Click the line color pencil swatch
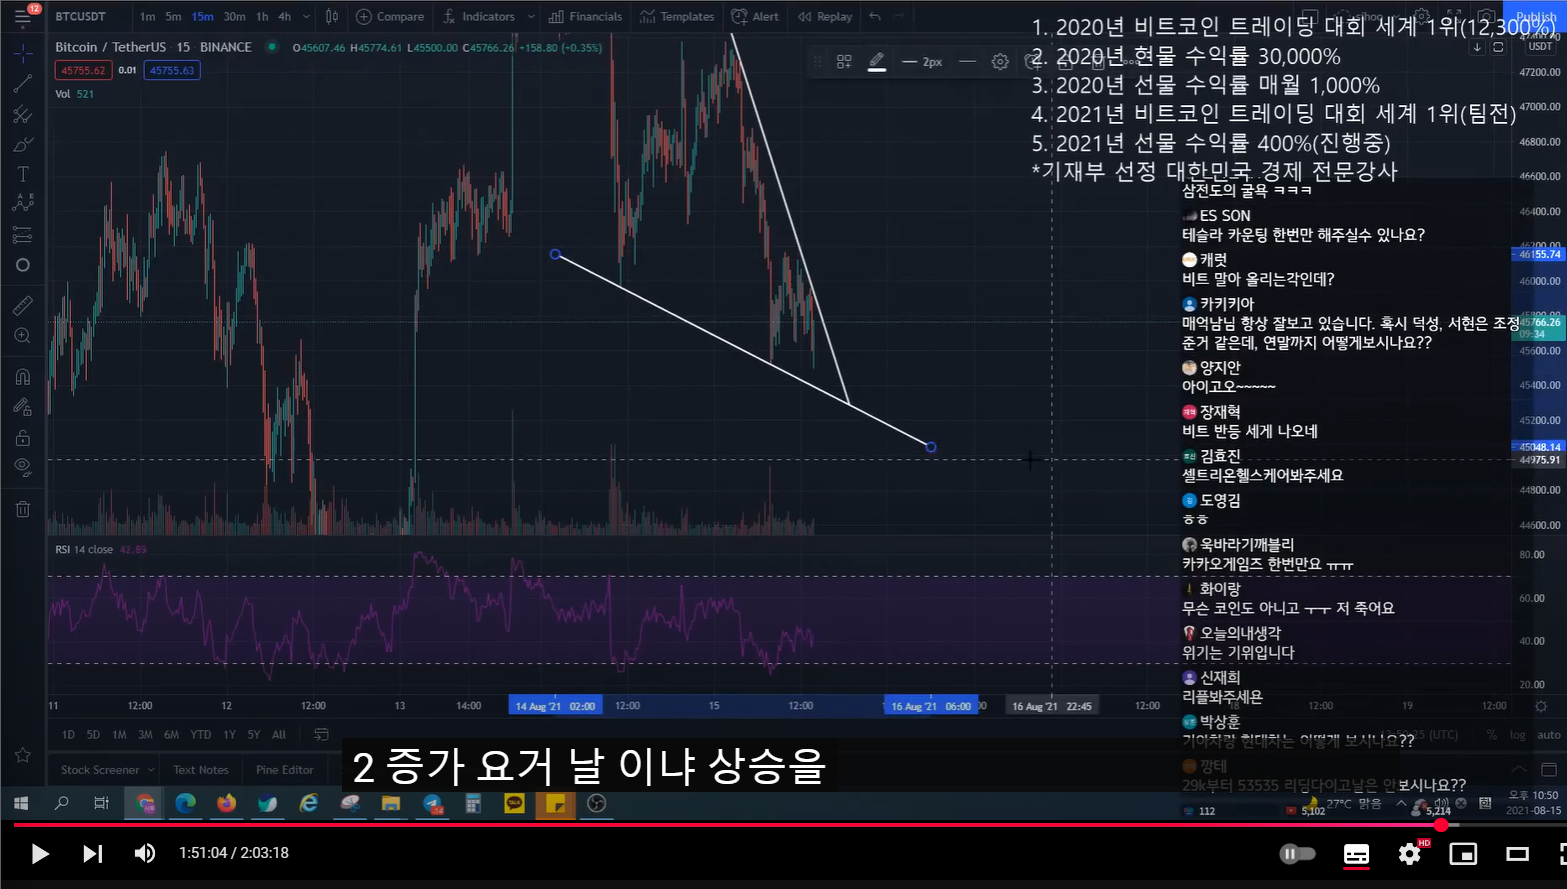Image resolution: width=1567 pixels, height=889 pixels. [877, 62]
